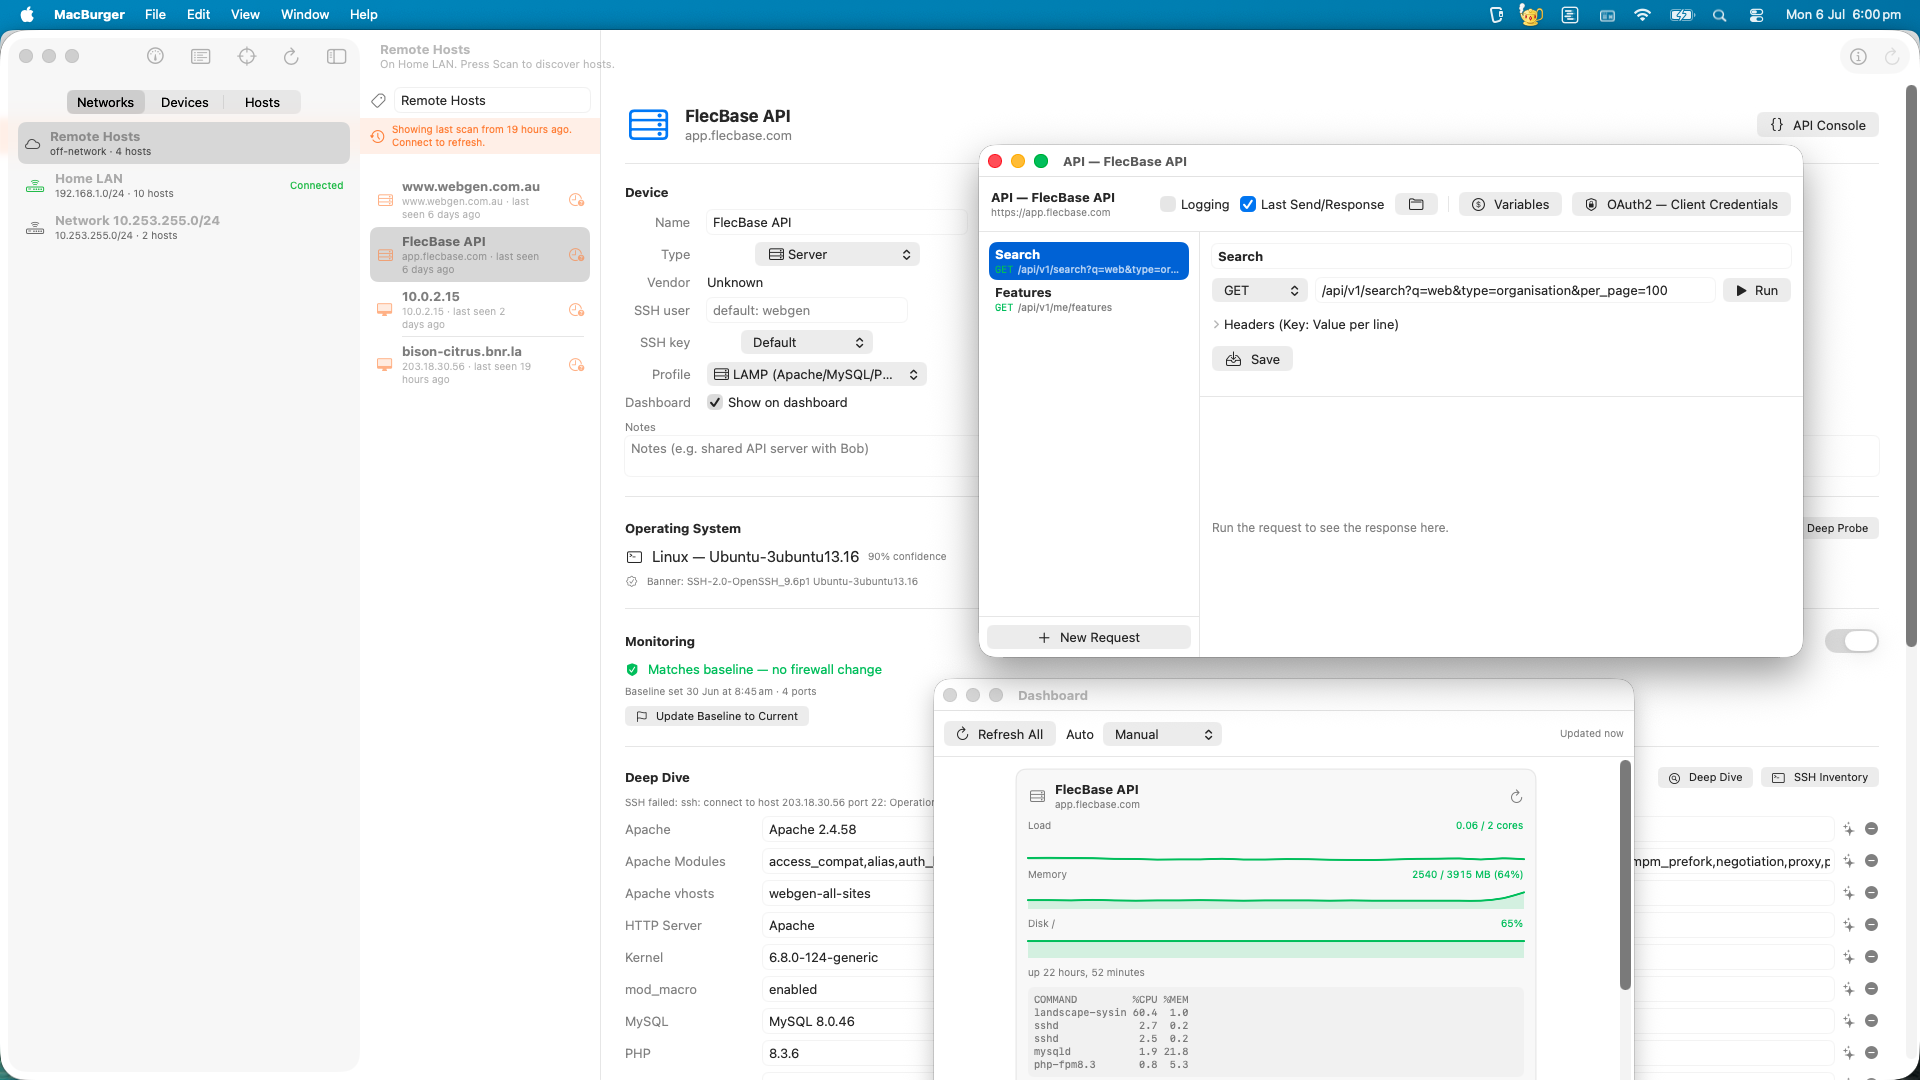Click the crosshair scan toolbar icon

click(x=247, y=56)
